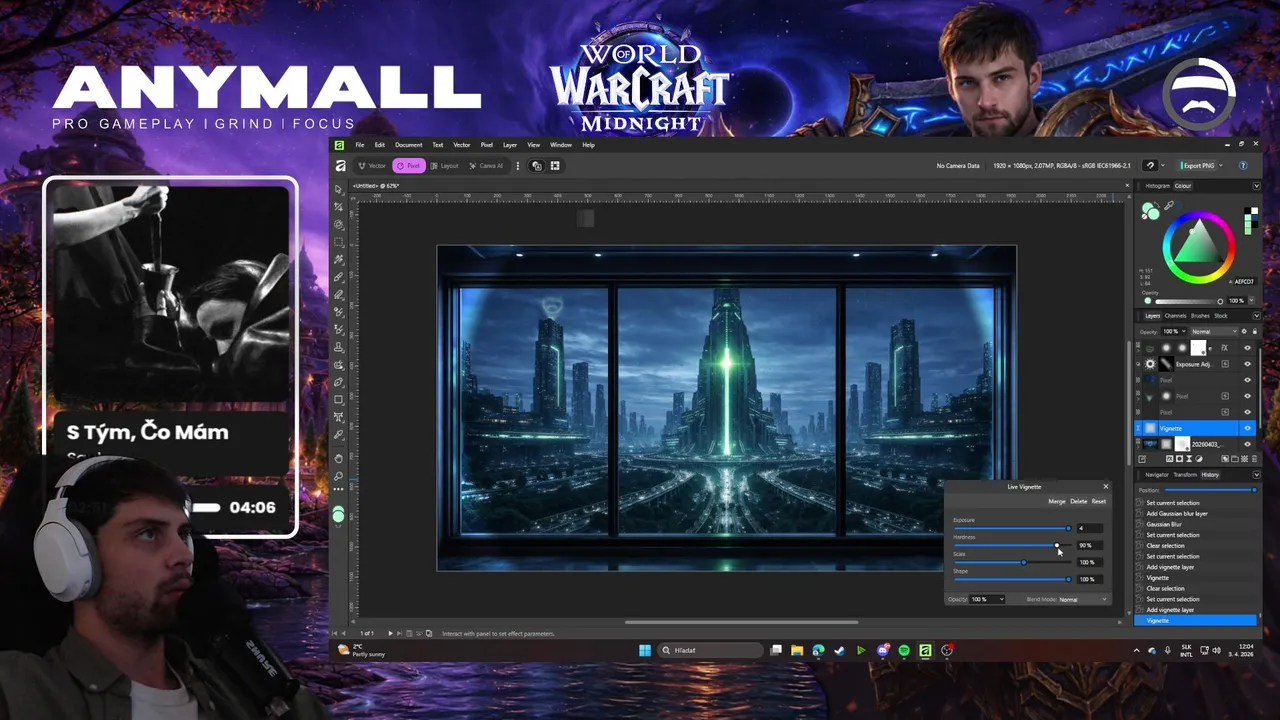The width and height of the screenshot is (1280, 720).
Task: Open Live Vignette Blend Mode dropdown
Action: click(x=1083, y=599)
